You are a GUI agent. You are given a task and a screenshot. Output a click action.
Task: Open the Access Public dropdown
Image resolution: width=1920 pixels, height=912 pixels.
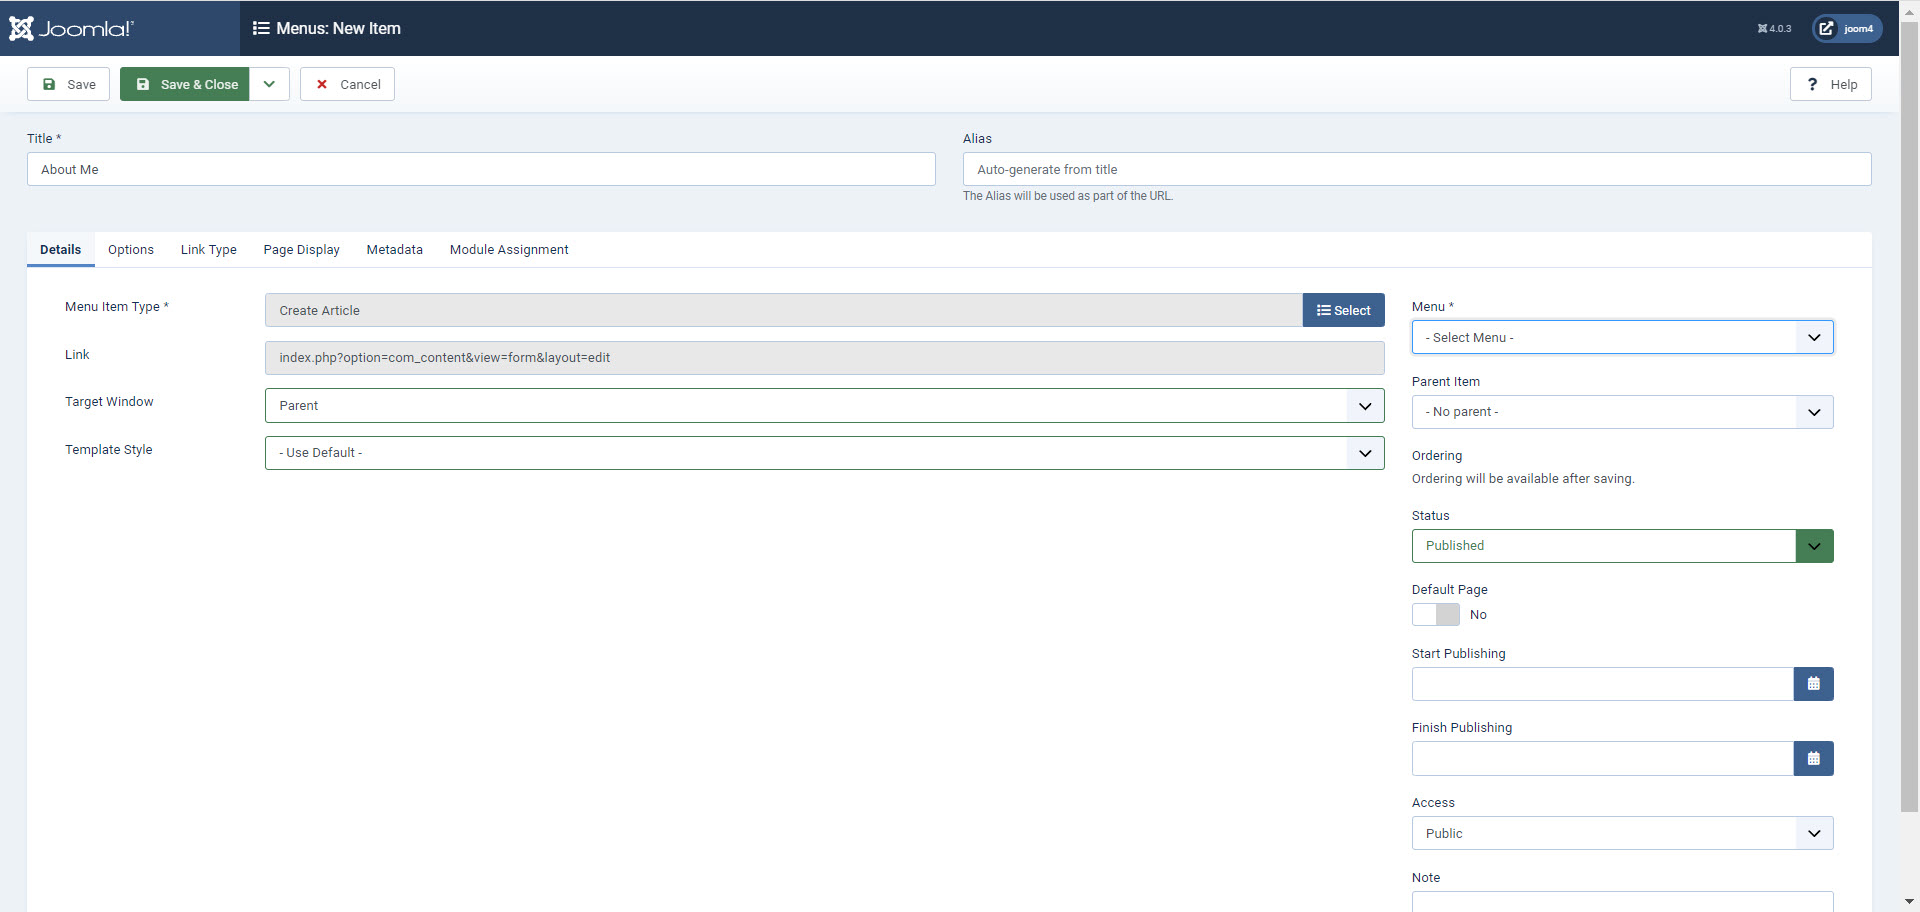[x=1621, y=833]
